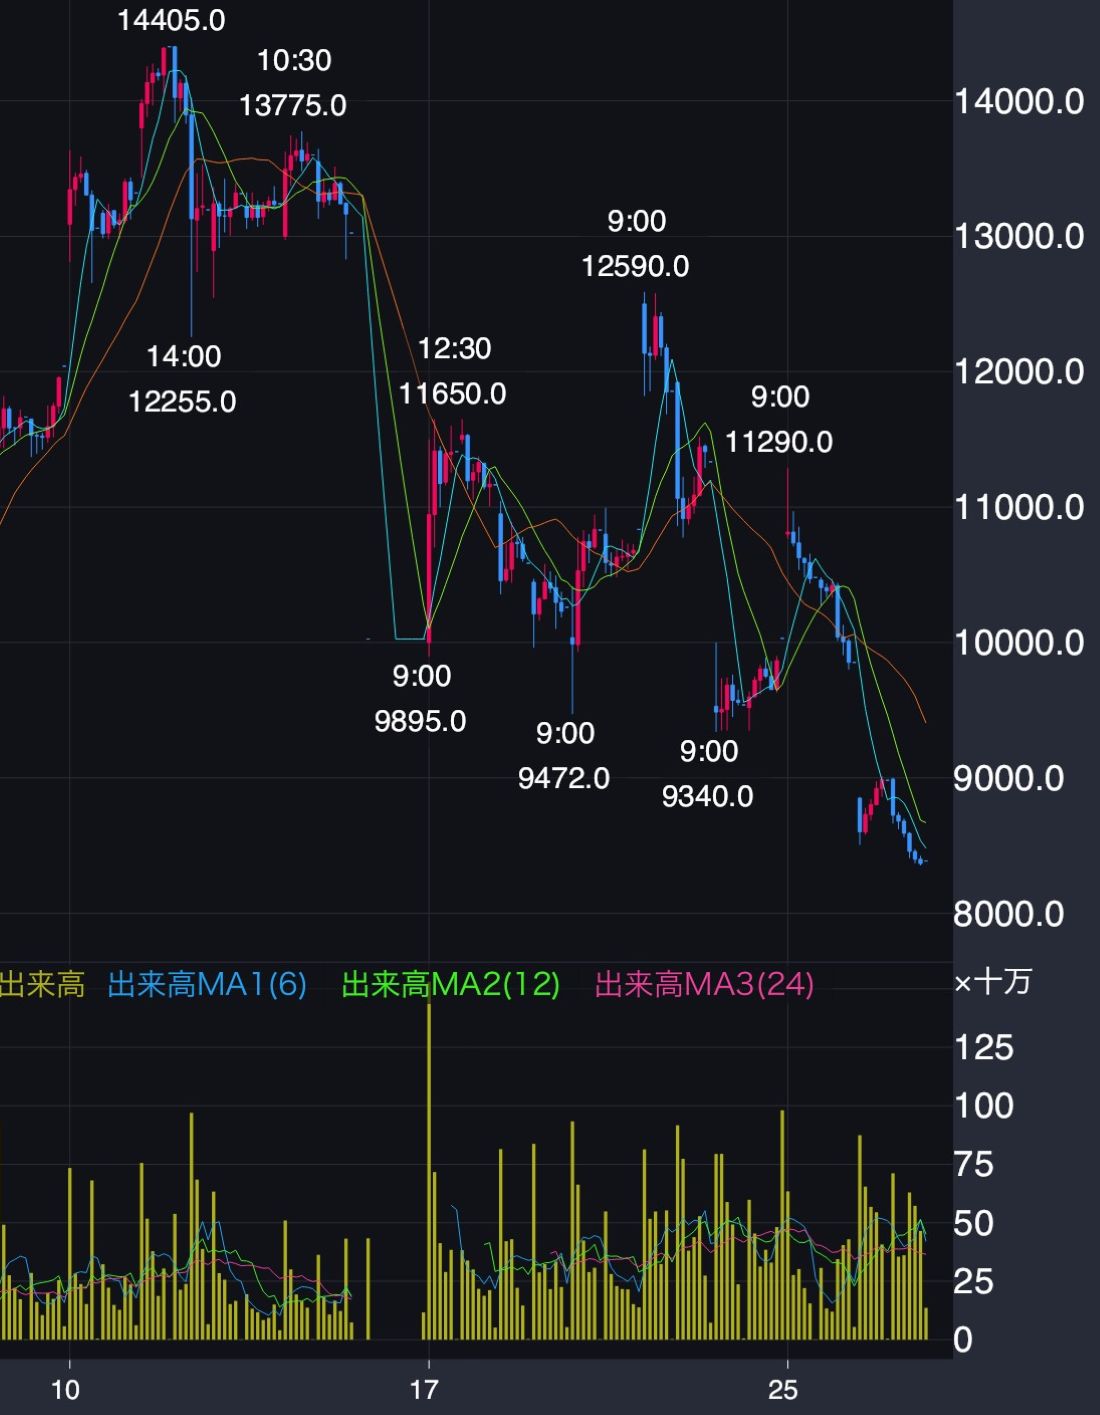Toggle the 出来高MA1(6) legend entry

(207, 985)
